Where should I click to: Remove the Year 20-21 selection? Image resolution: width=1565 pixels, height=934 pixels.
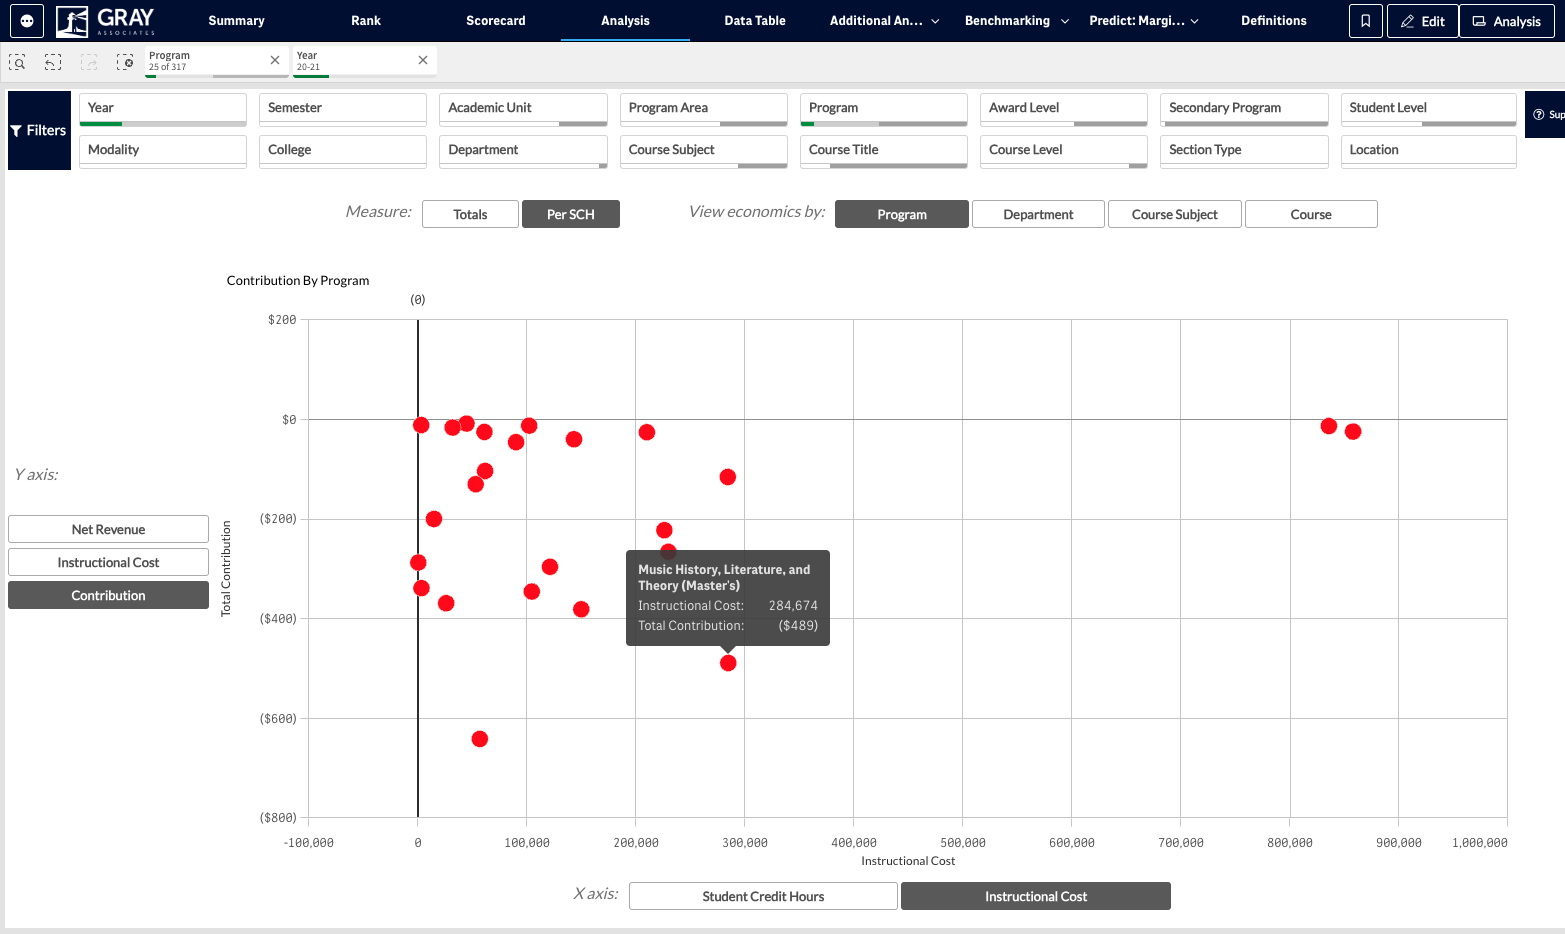(423, 60)
